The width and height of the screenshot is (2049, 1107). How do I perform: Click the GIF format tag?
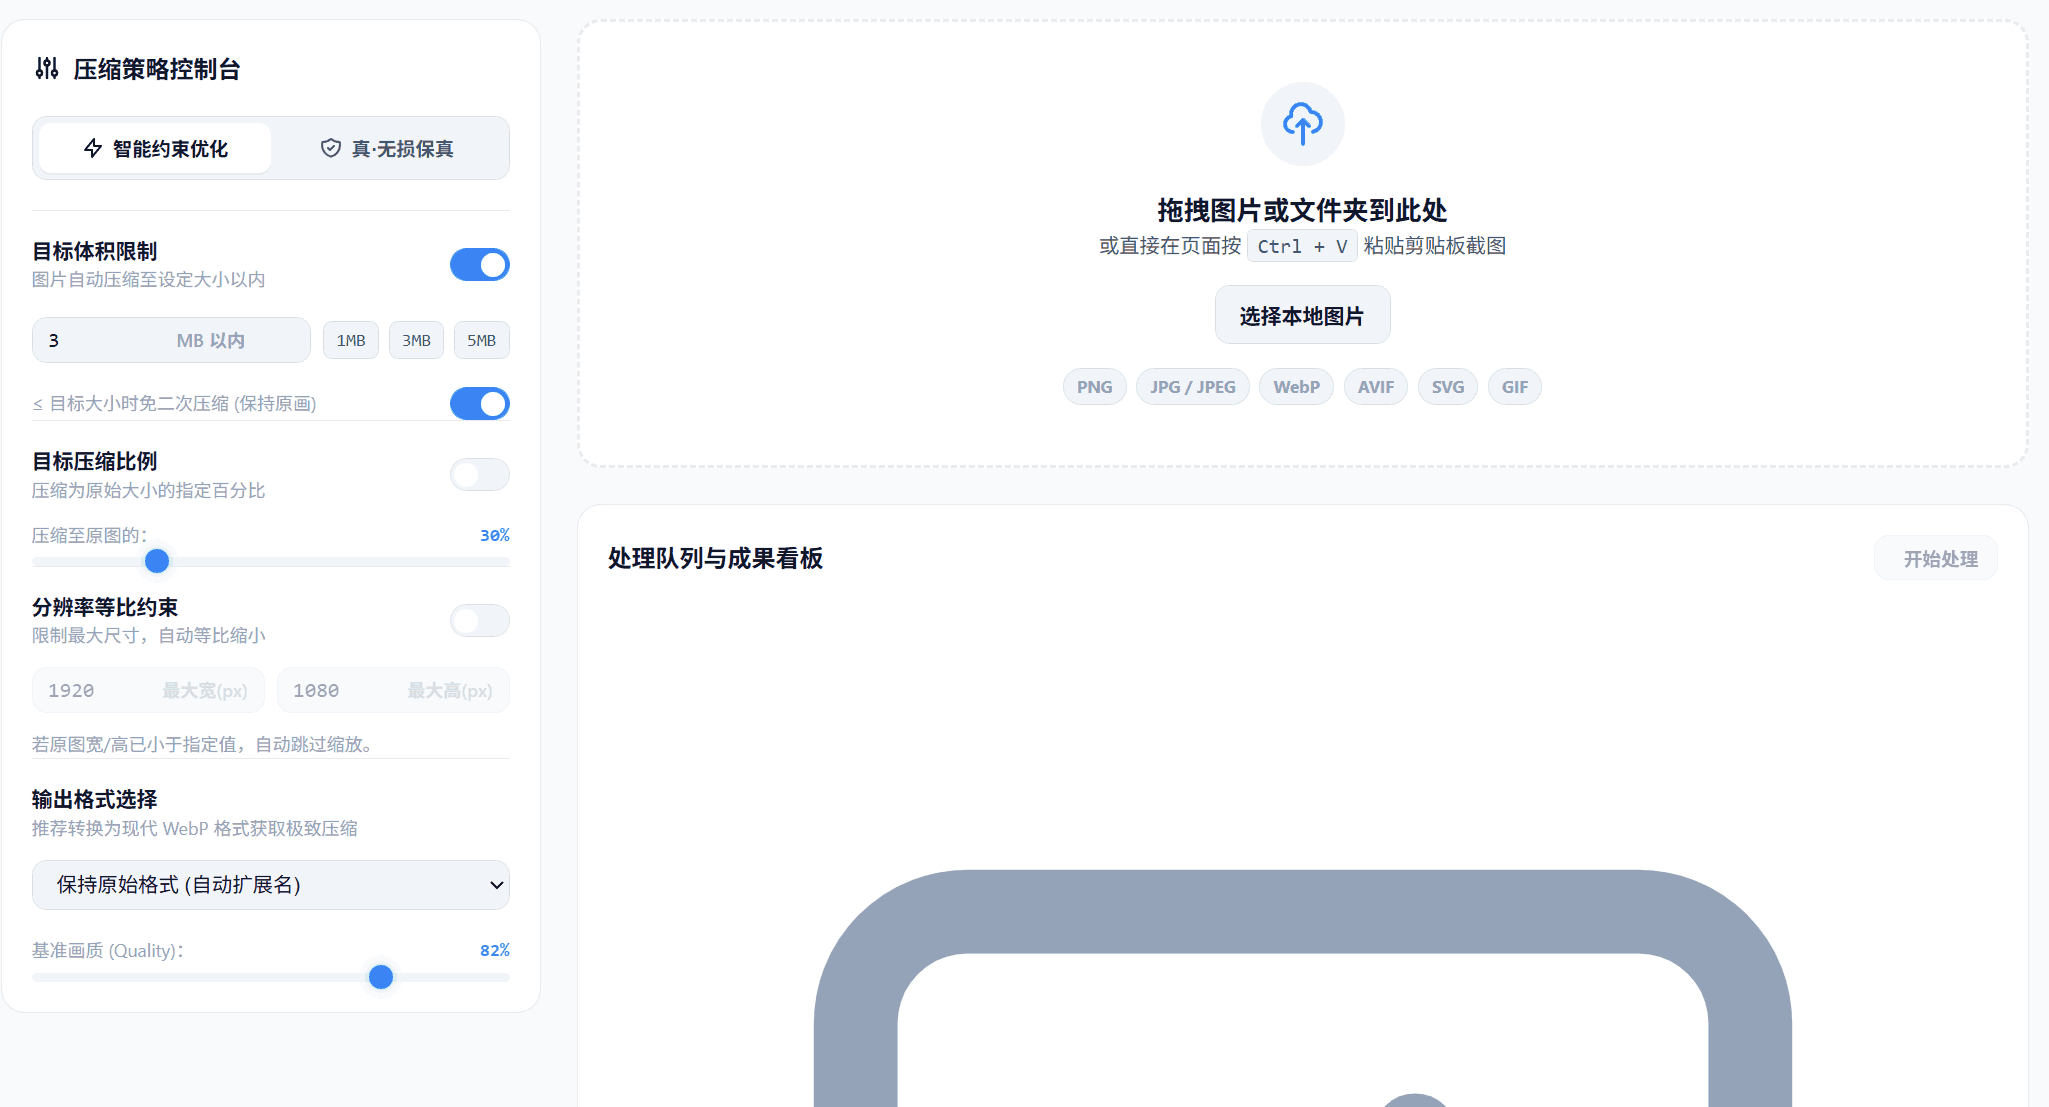click(1514, 387)
